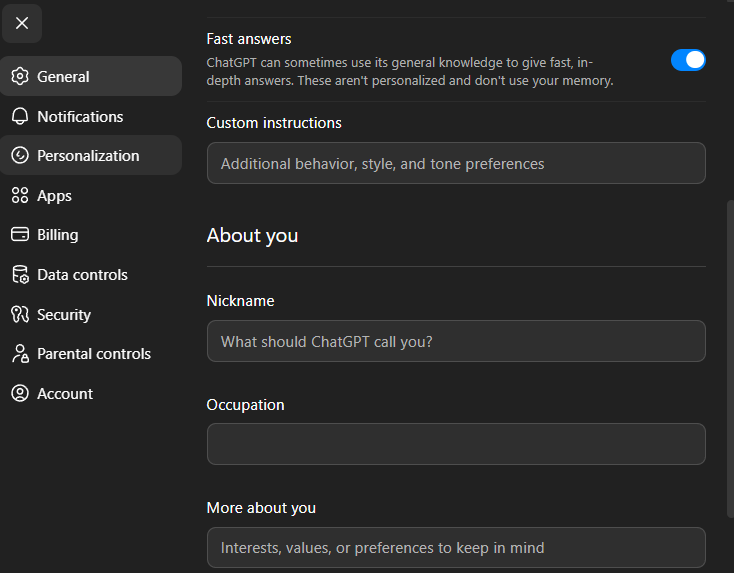
Task: Click the empty Occupation field
Action: tap(456, 444)
